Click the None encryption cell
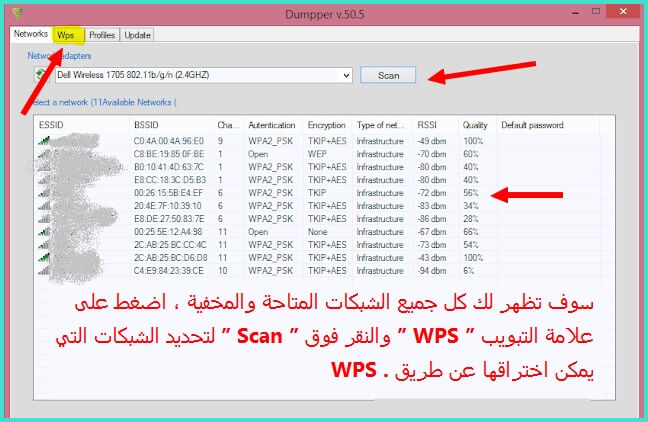Viewport: 648px width, 422px height. point(317,232)
